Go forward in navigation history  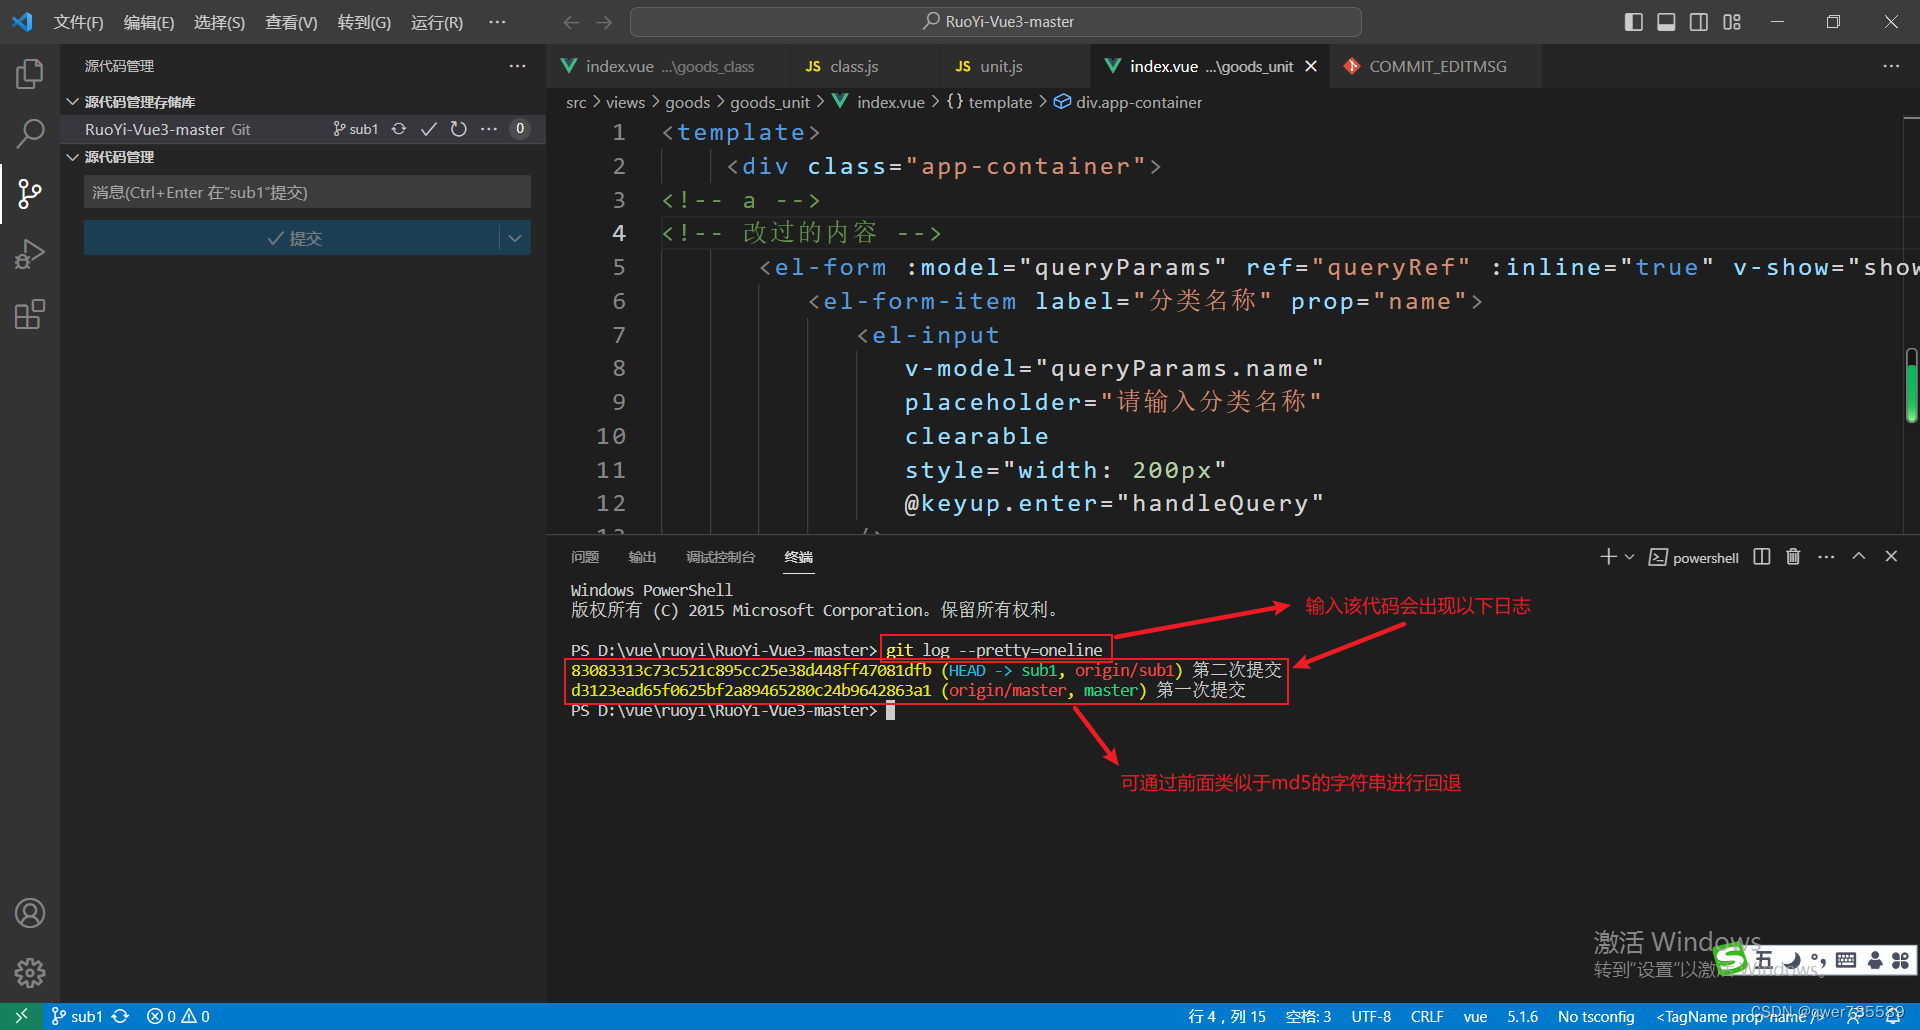pyautogui.click(x=604, y=22)
